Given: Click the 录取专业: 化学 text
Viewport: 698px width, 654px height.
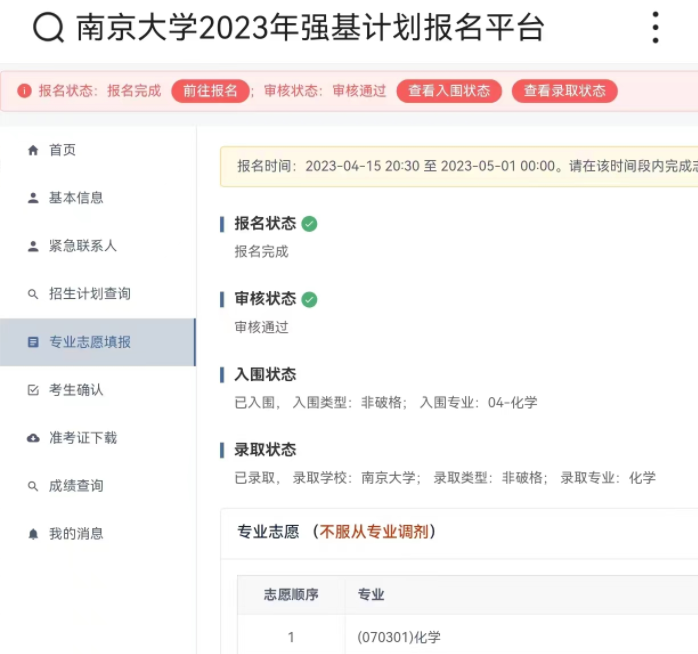Looking at the screenshot, I should click(x=608, y=478).
